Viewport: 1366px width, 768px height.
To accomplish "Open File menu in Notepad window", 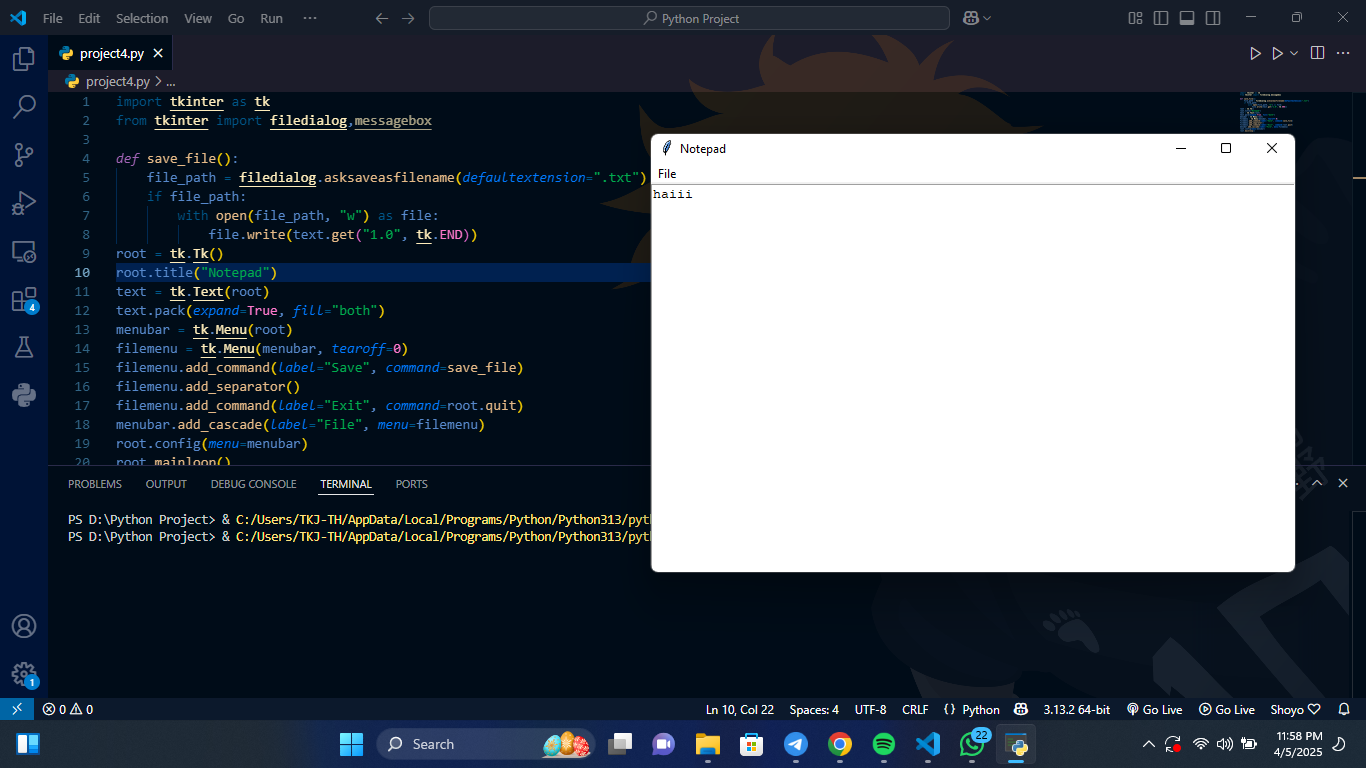I will point(667,174).
